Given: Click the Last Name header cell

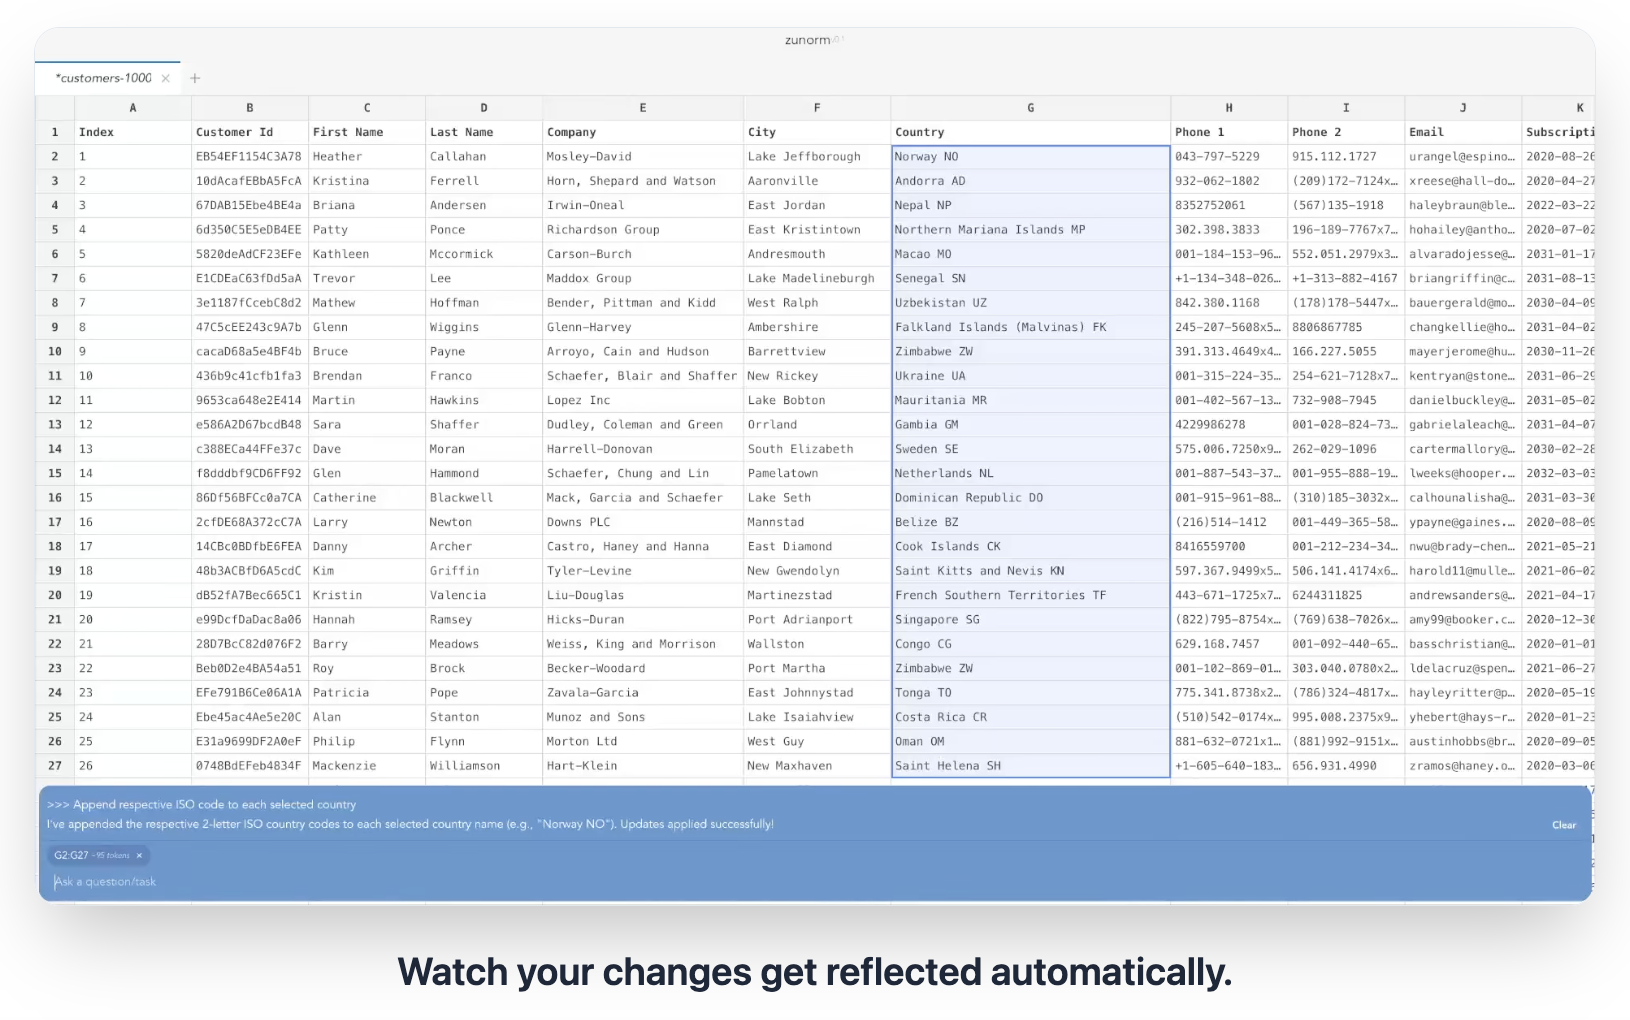Looking at the screenshot, I should tap(484, 132).
